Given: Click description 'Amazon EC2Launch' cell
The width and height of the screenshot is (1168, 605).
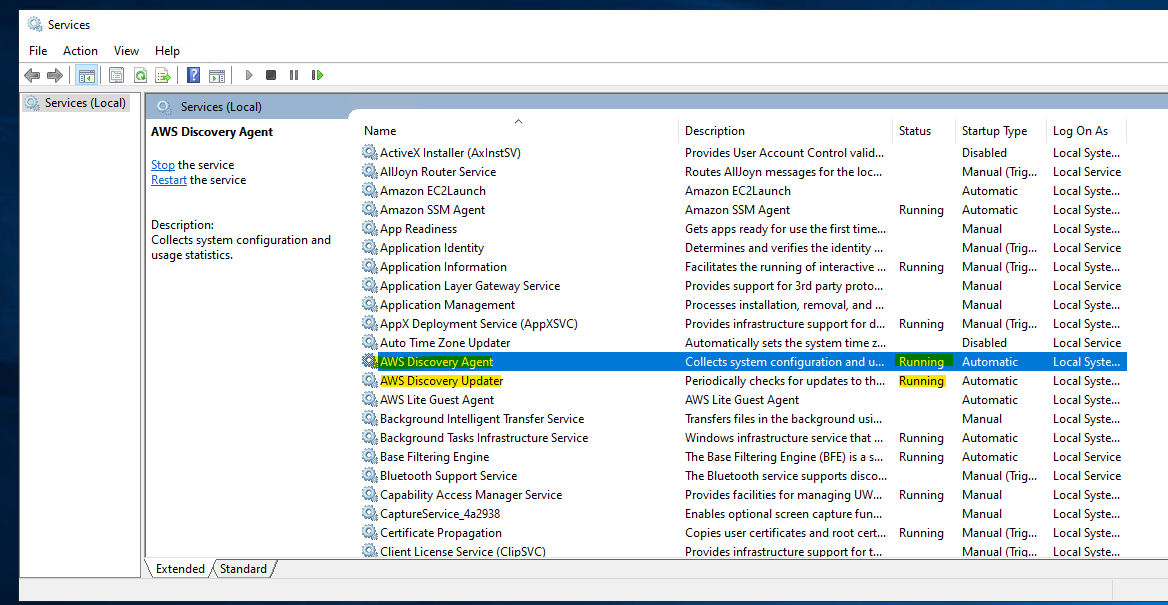Looking at the screenshot, I should point(737,191).
